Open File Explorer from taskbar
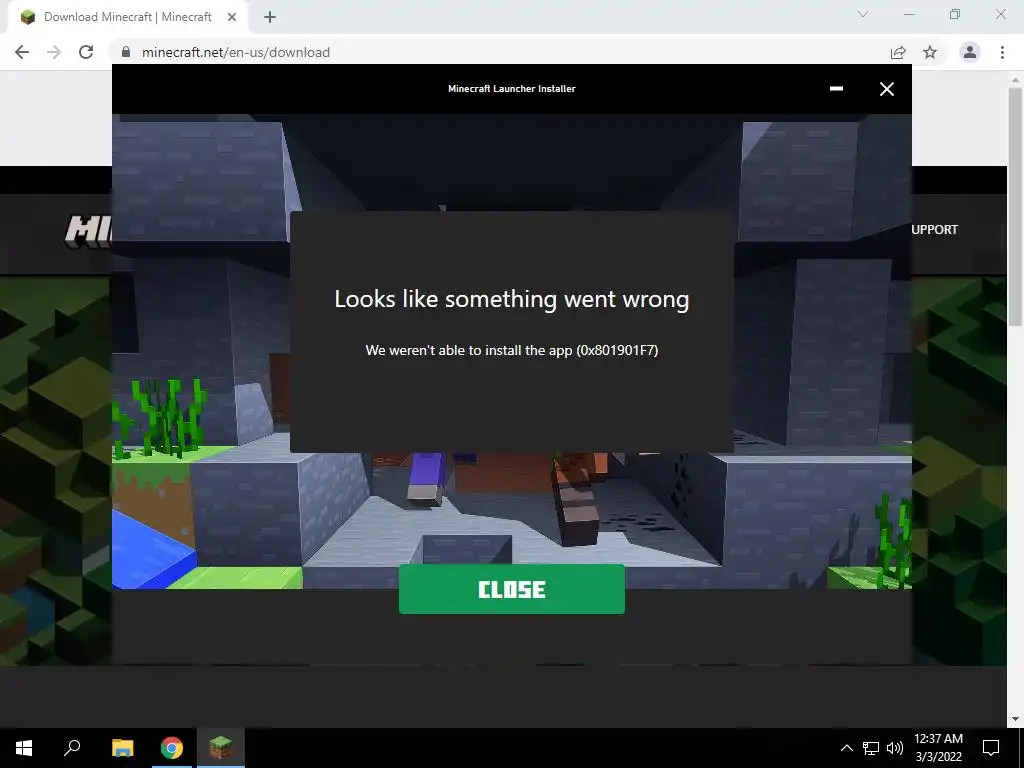Viewport: 1024px width, 768px height. [x=122, y=748]
